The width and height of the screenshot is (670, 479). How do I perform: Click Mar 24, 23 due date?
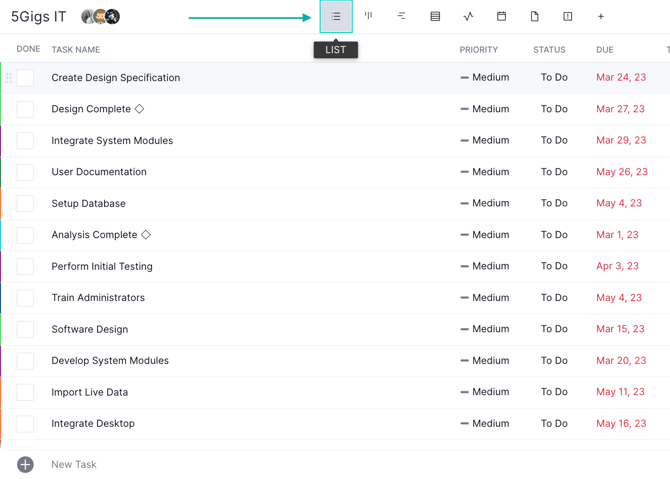pos(621,77)
